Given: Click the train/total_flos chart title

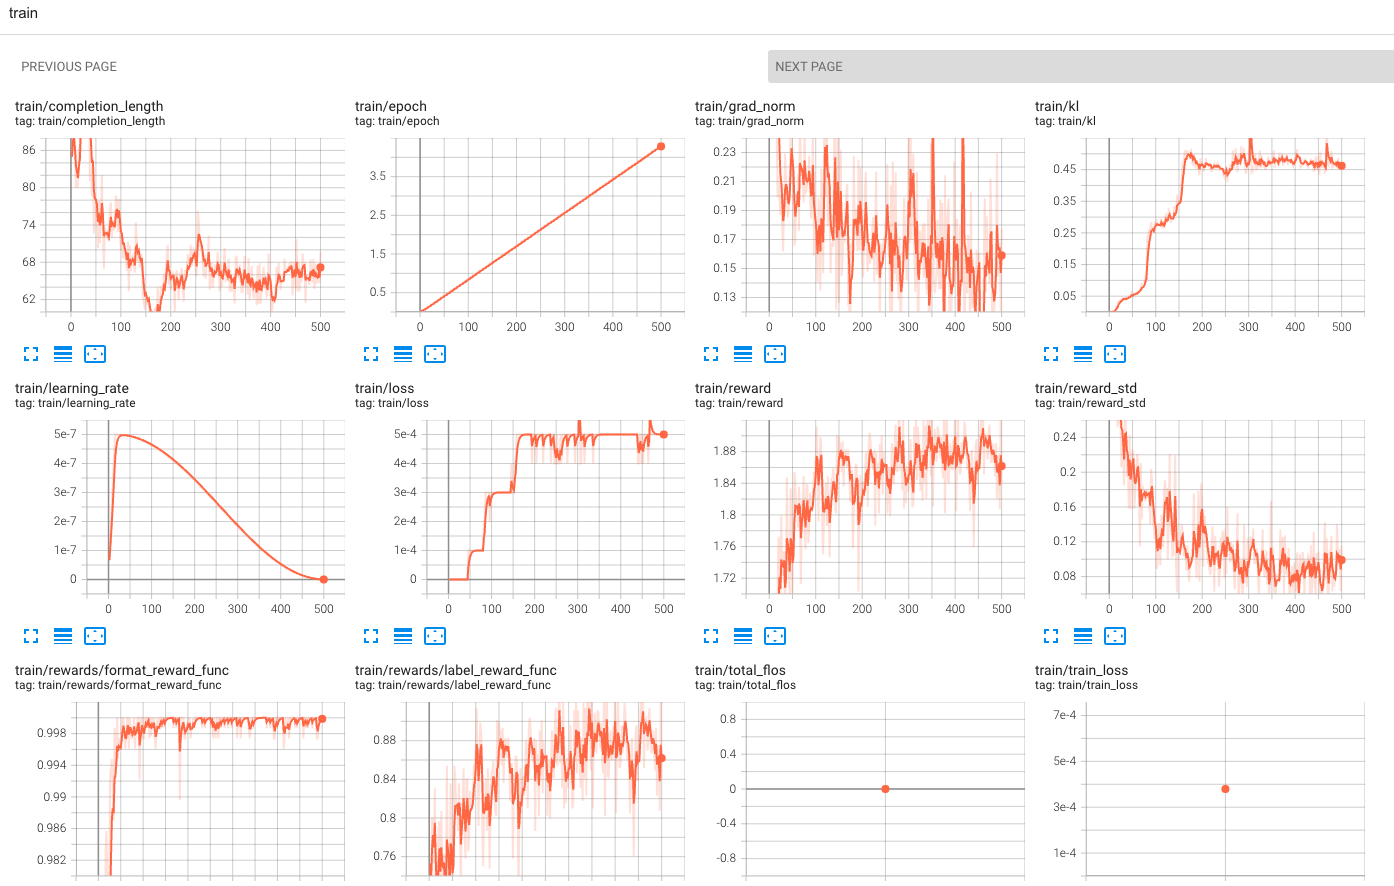Looking at the screenshot, I should pos(740,670).
